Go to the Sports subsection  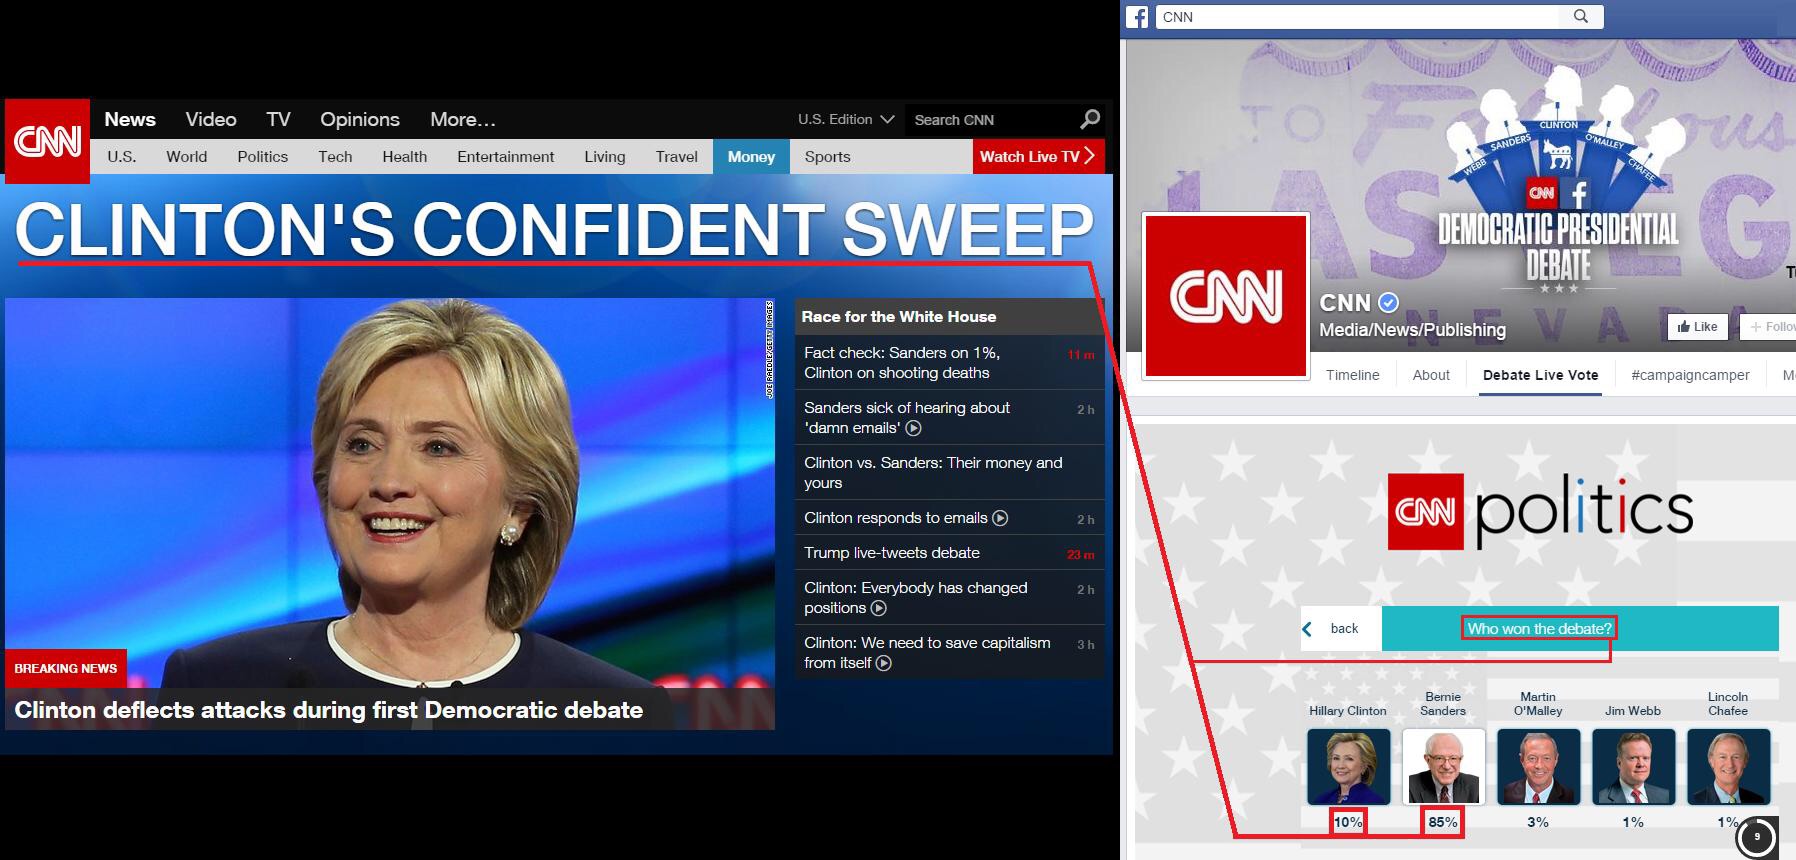828,157
